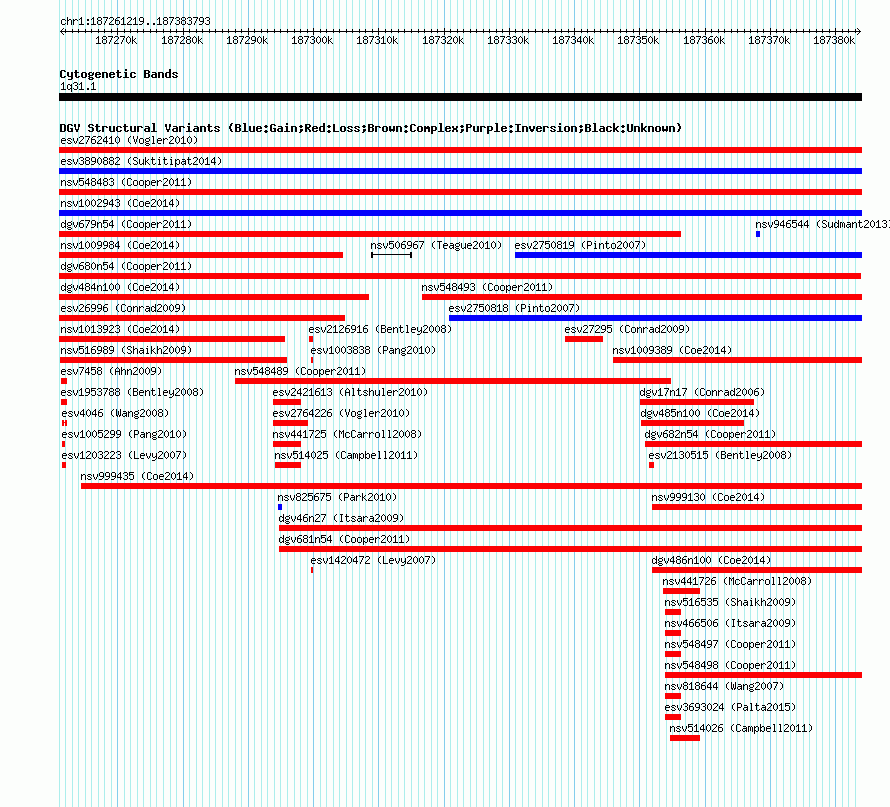Open esv2421613 (Altshuler2010) label

pyautogui.click(x=350, y=392)
